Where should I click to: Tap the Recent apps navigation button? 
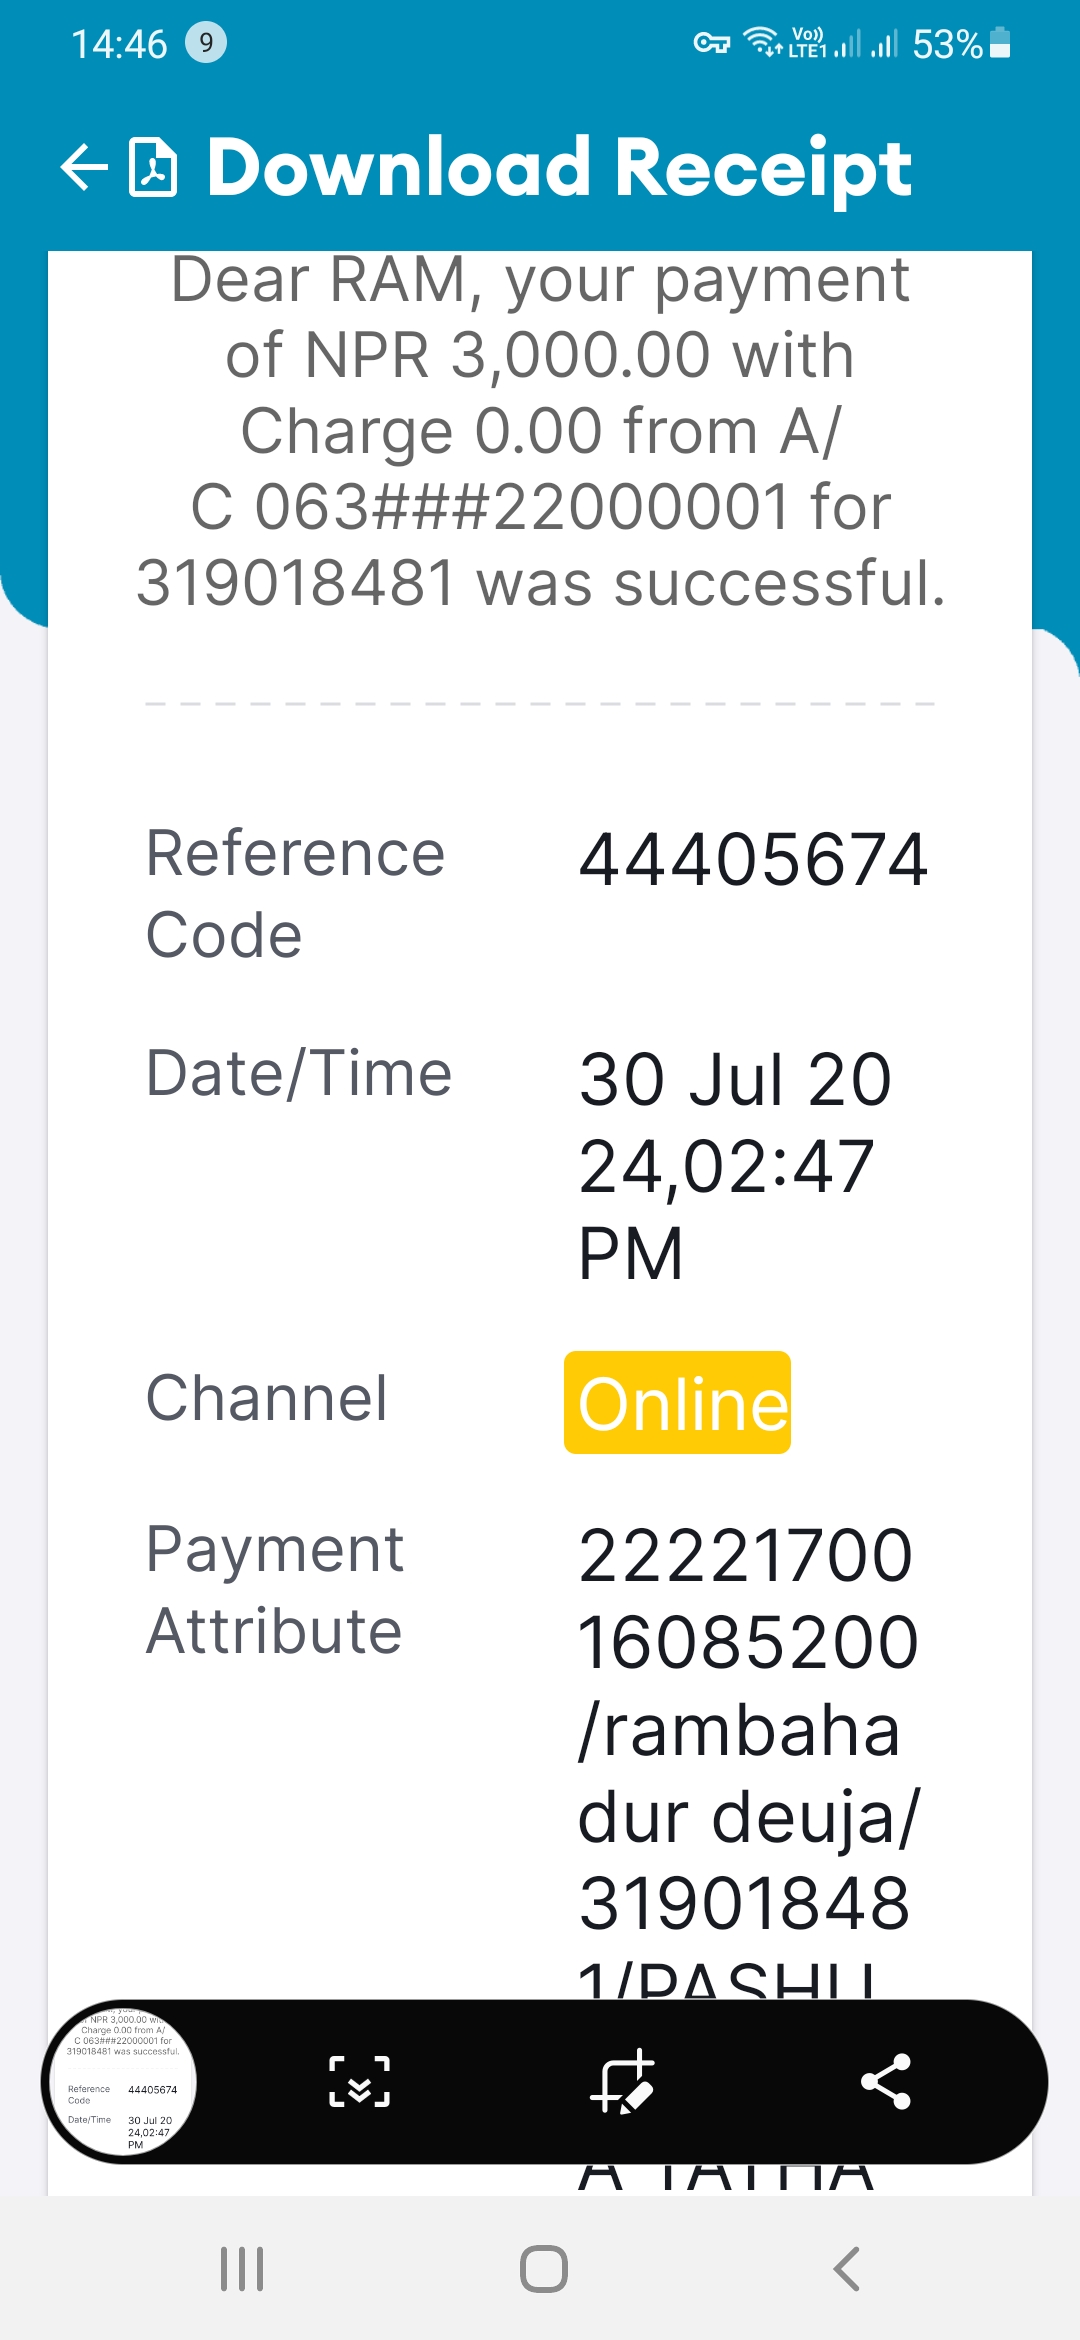click(242, 2269)
